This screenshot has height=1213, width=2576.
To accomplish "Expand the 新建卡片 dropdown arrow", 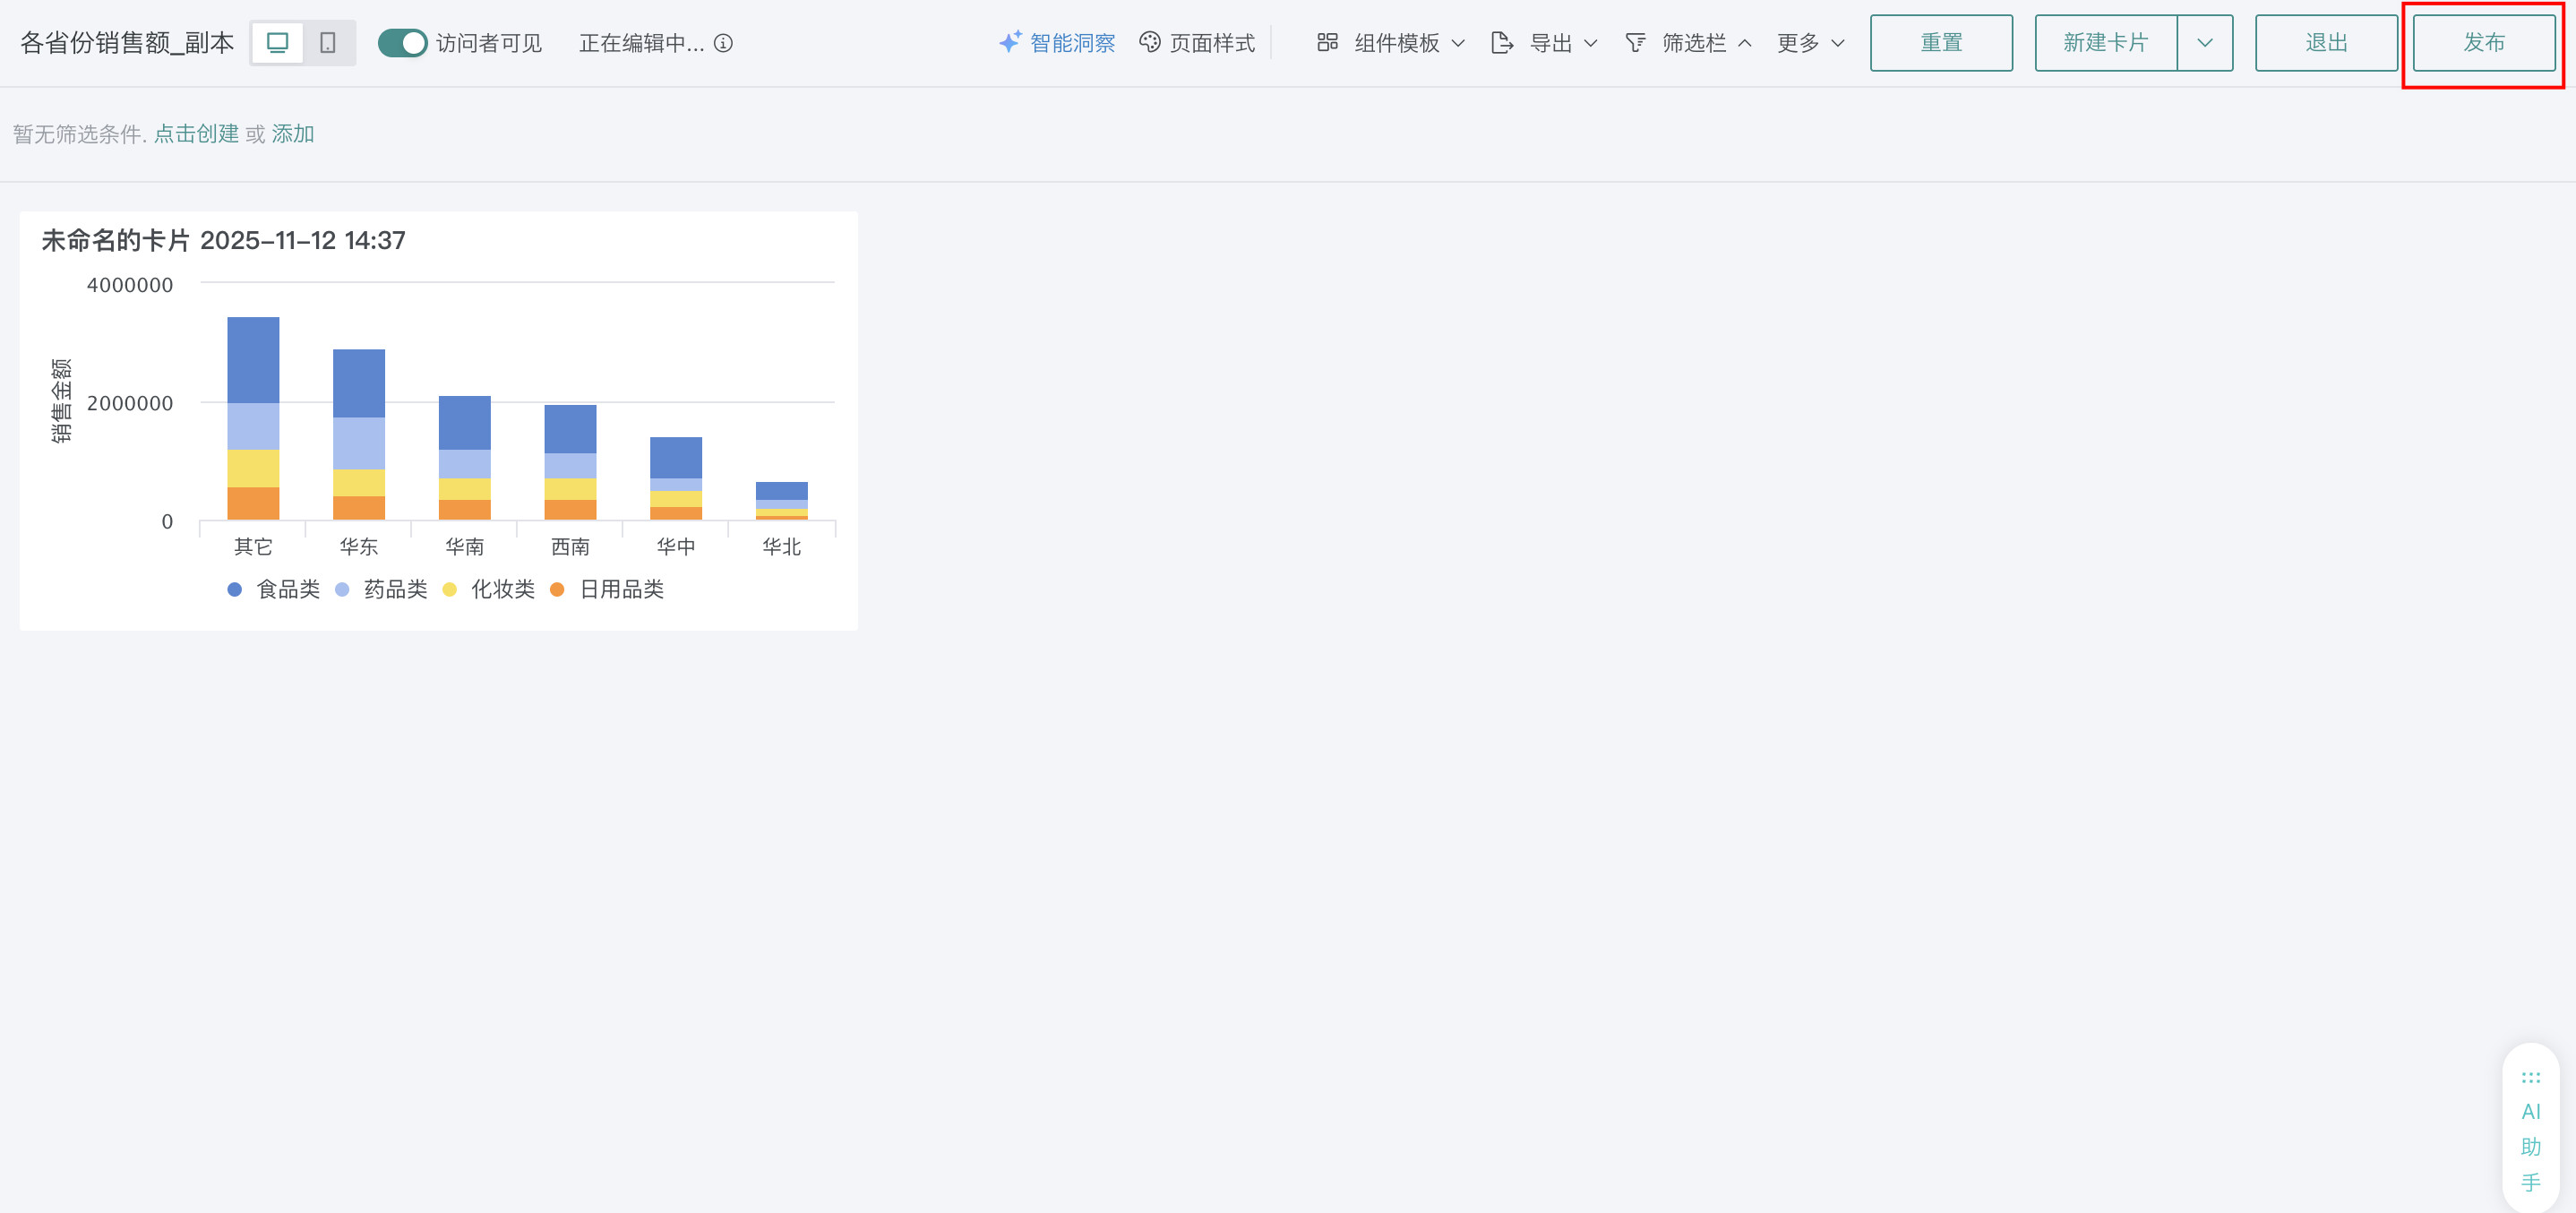I will (x=2204, y=43).
